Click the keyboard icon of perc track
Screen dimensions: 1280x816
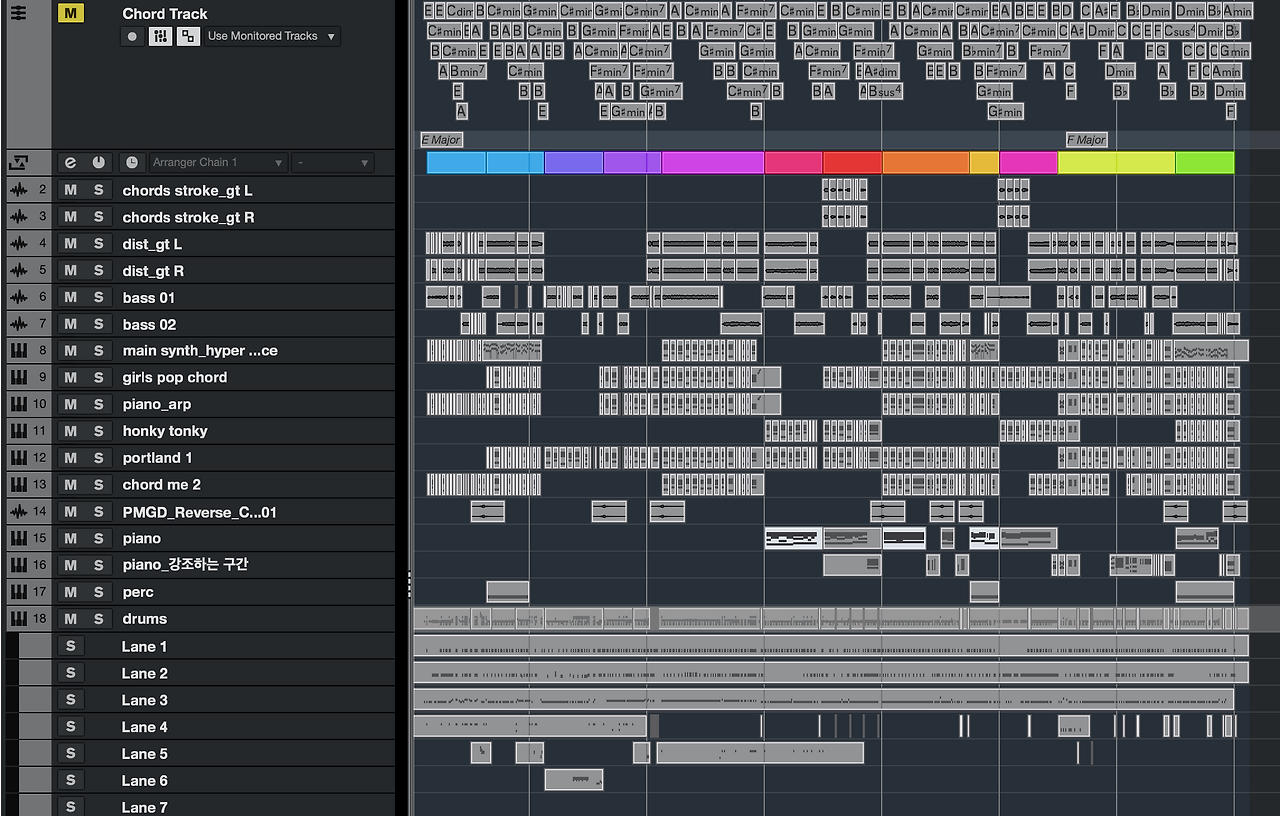coord(18,592)
